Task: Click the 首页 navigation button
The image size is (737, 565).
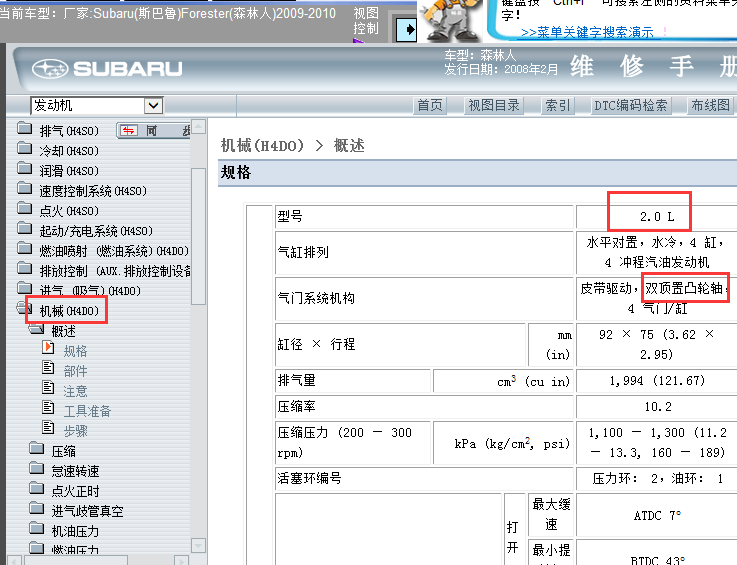Action: click(430, 105)
